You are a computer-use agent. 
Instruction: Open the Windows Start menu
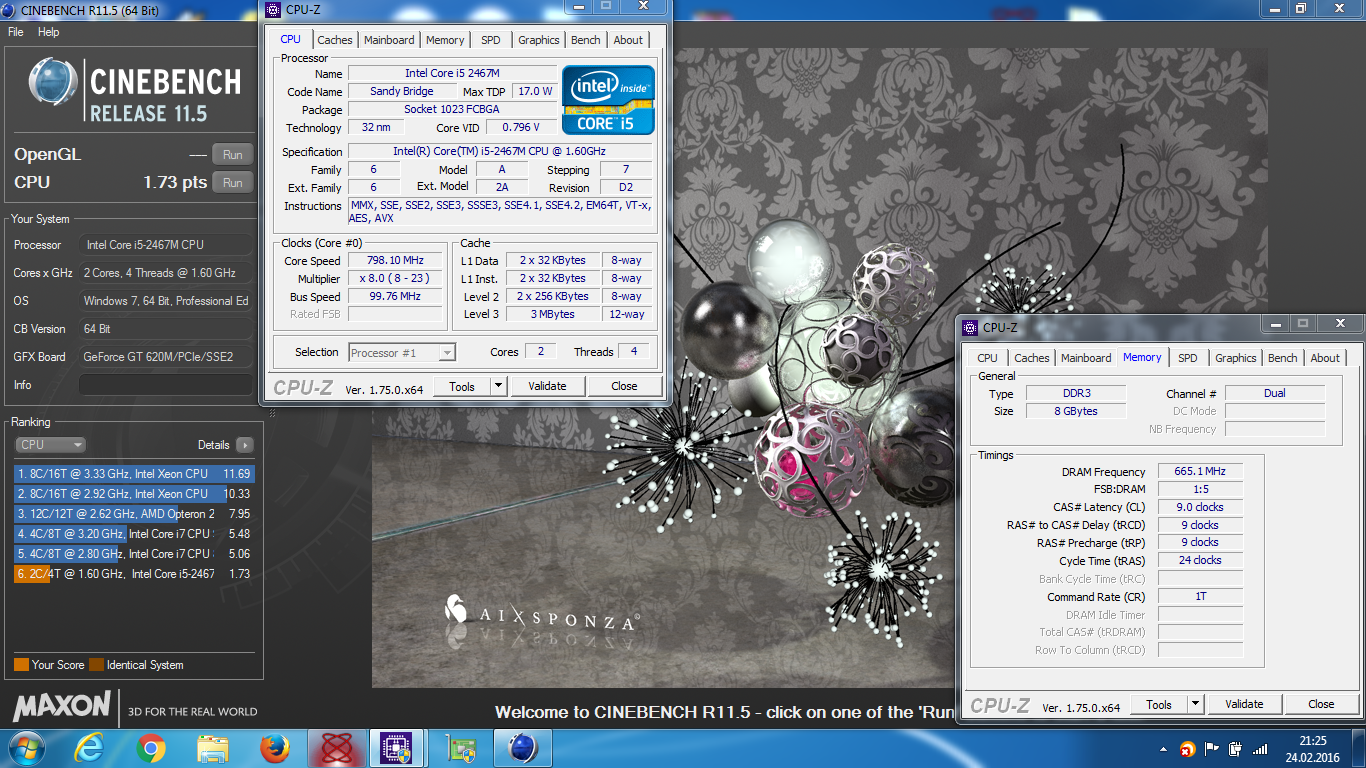coord(26,748)
